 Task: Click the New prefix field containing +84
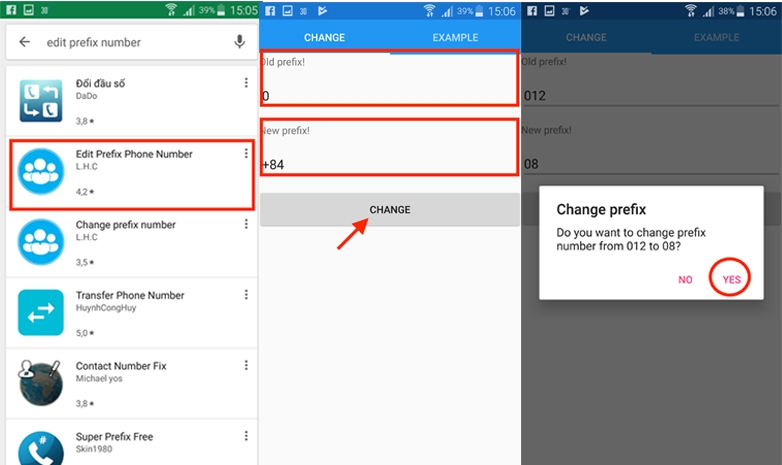[390, 163]
